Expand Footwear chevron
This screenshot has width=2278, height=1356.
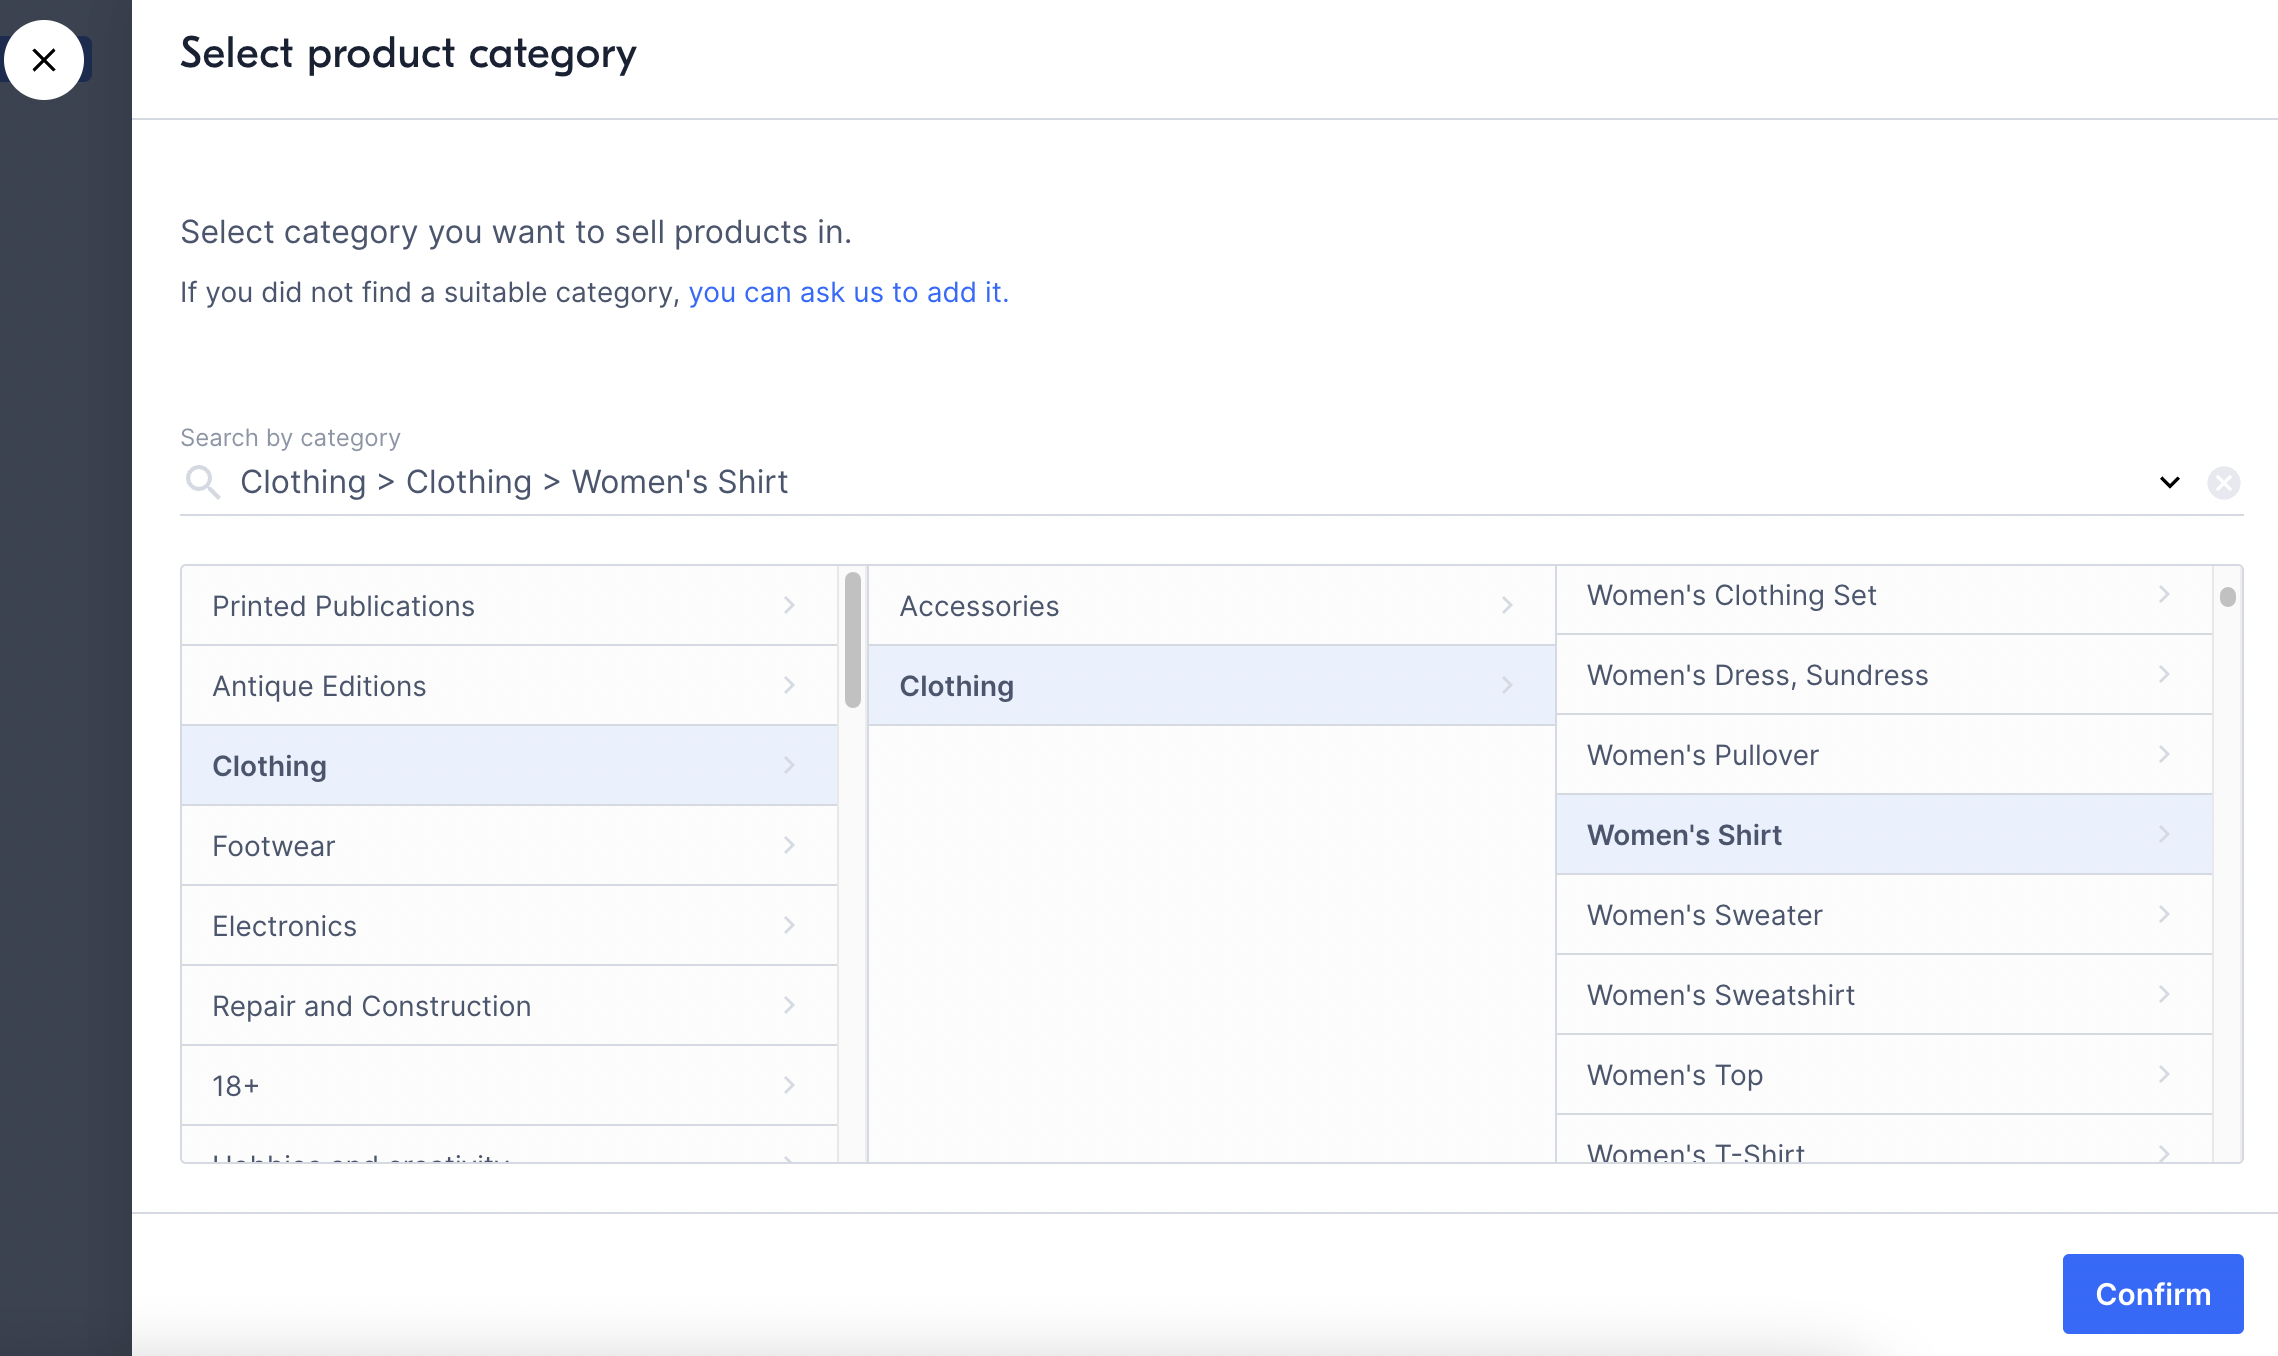click(789, 845)
